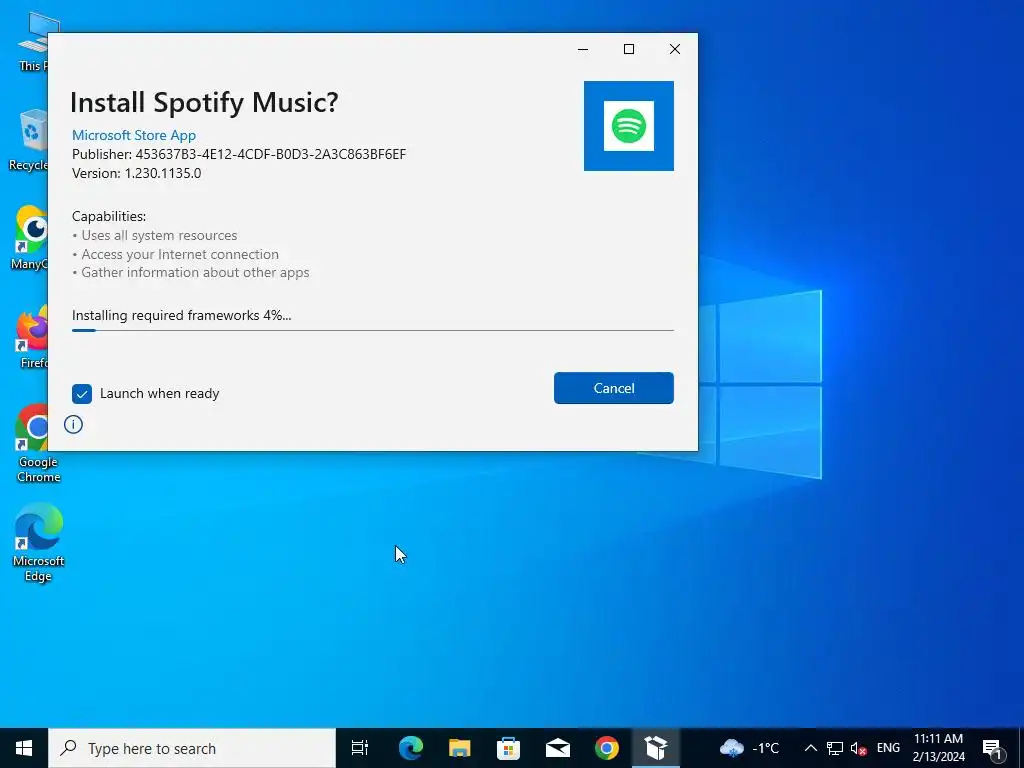Open weather widget showing -1°C
The width and height of the screenshot is (1024, 768).
tap(749, 748)
